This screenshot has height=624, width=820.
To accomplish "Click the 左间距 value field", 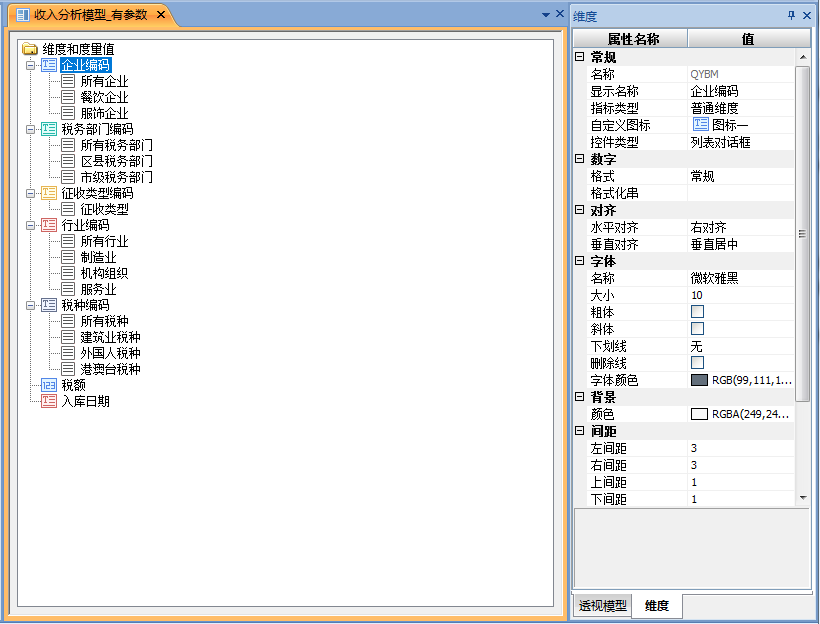I will coord(740,448).
